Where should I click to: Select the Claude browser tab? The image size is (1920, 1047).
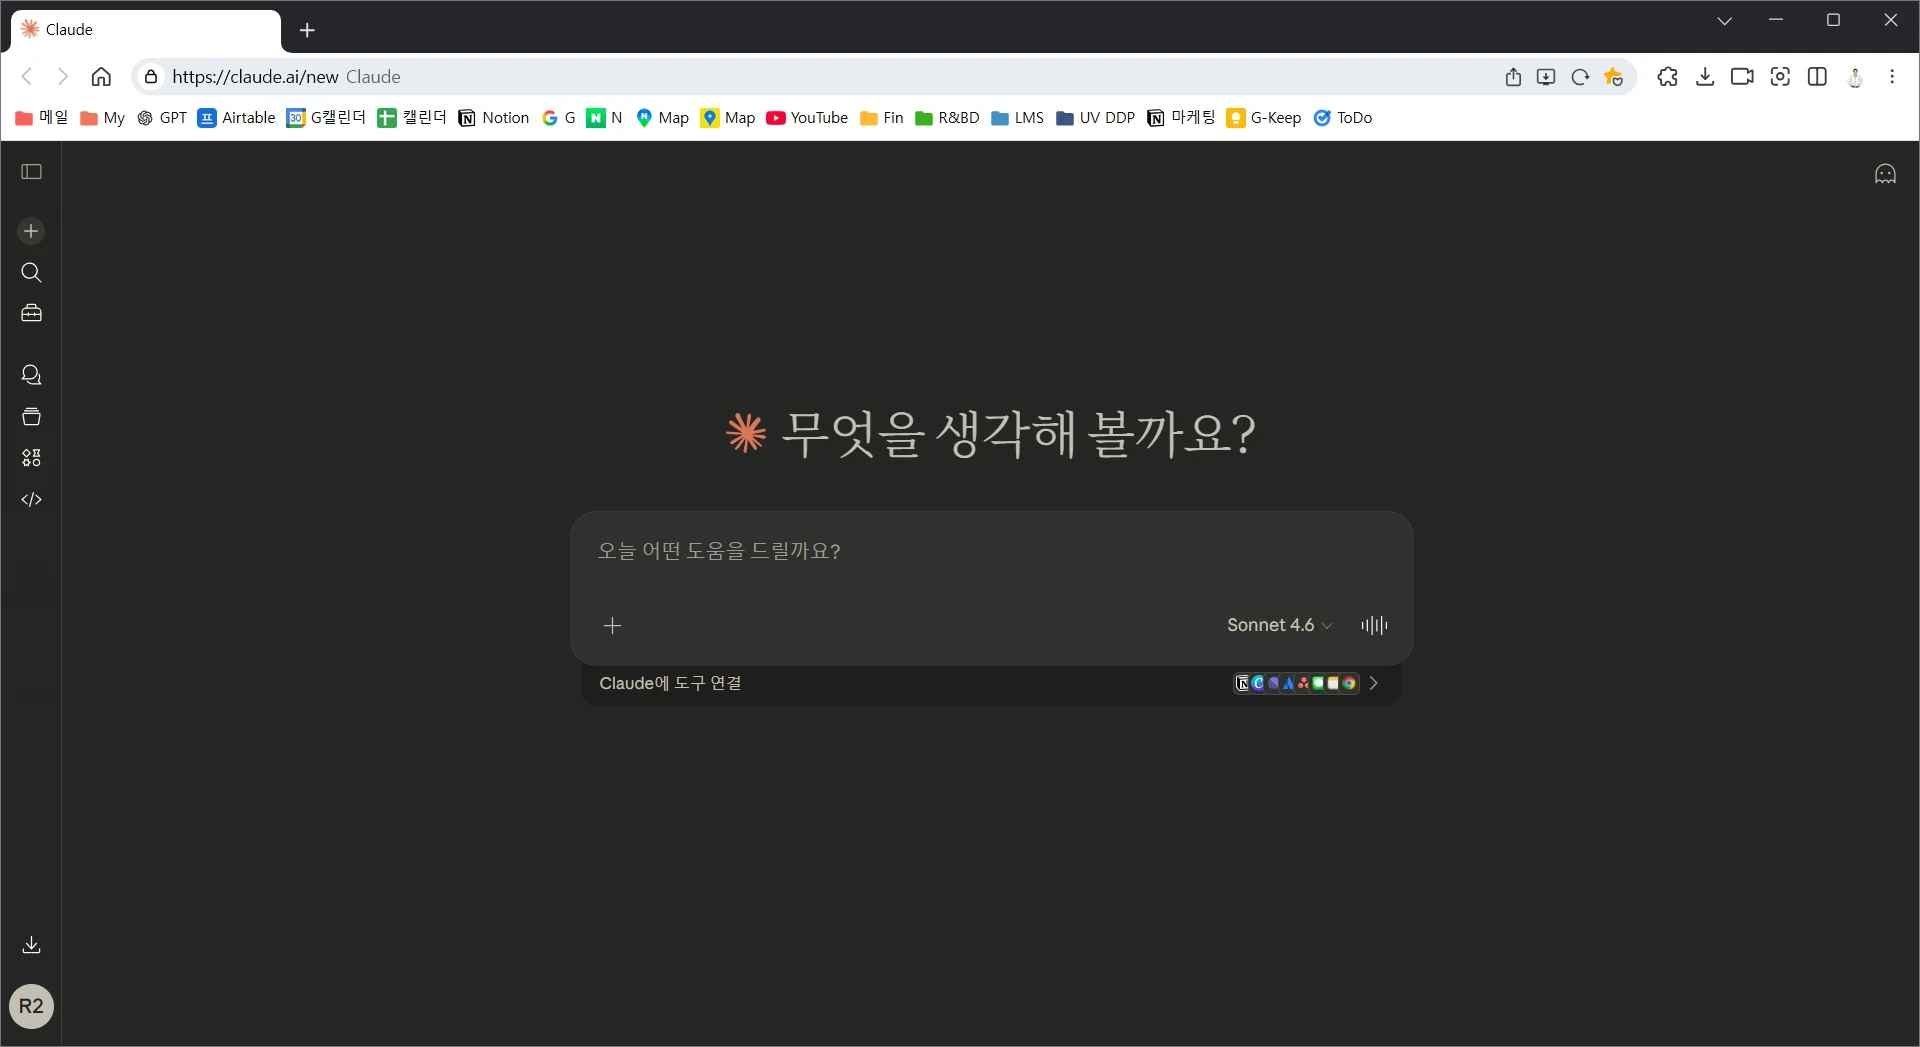click(145, 30)
